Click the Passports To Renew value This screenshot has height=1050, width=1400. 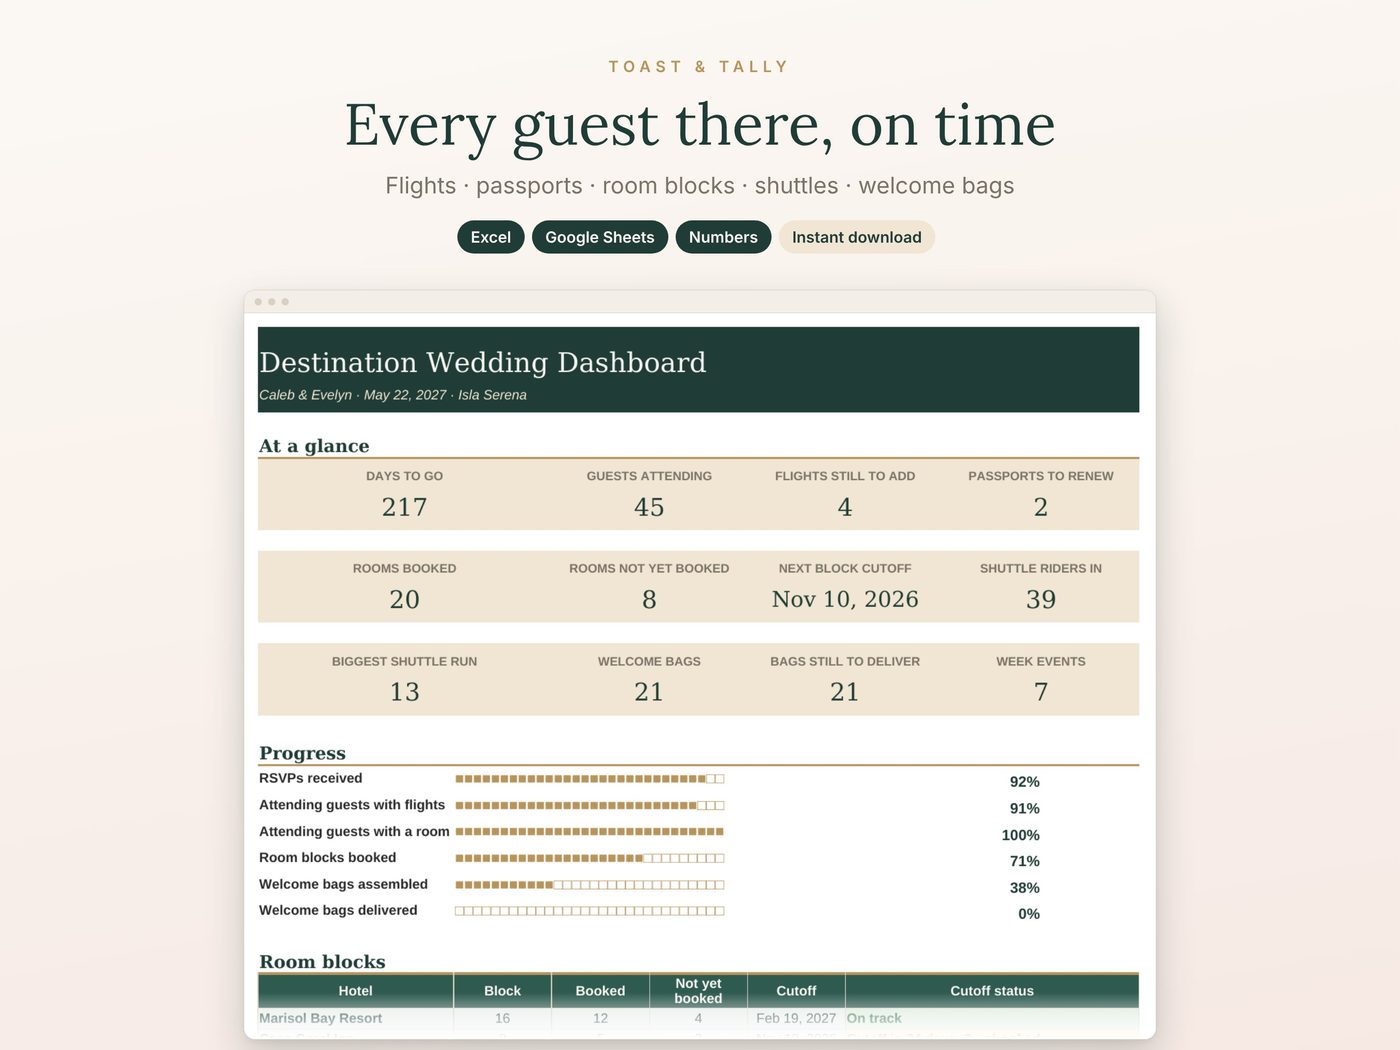coord(1041,507)
